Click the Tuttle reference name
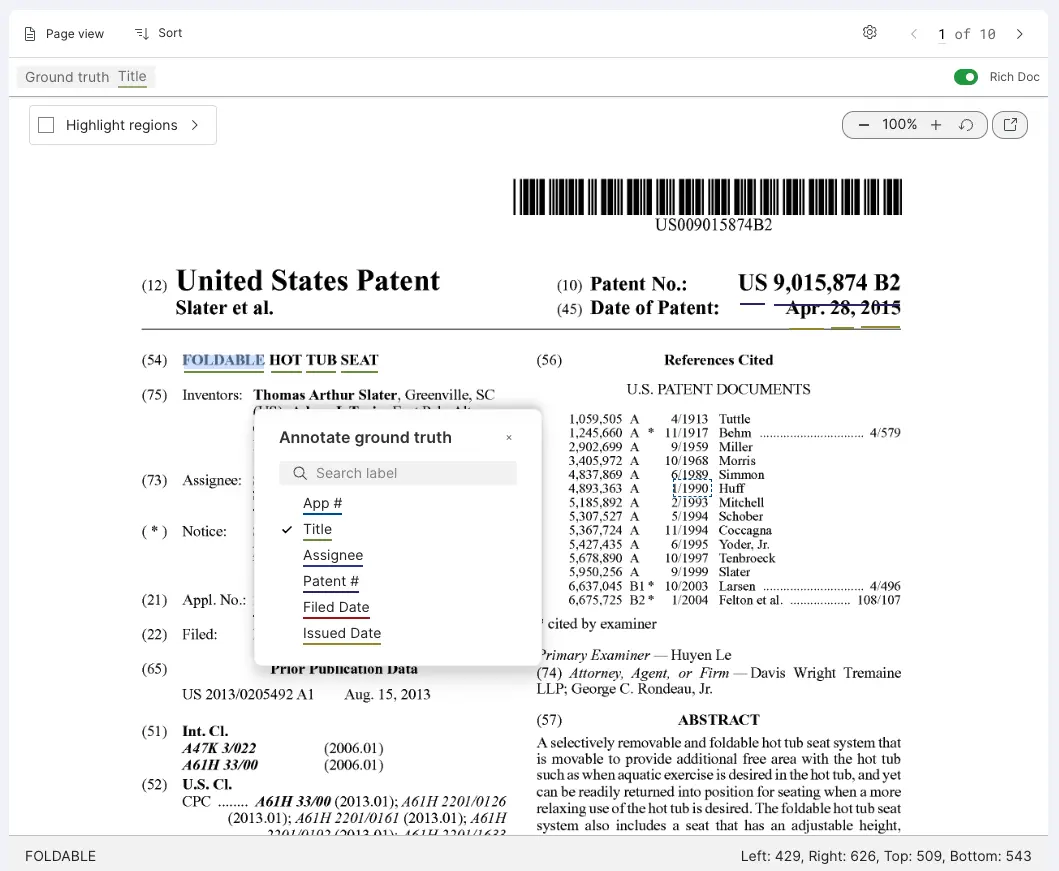The height and width of the screenshot is (871, 1059). click(734, 419)
